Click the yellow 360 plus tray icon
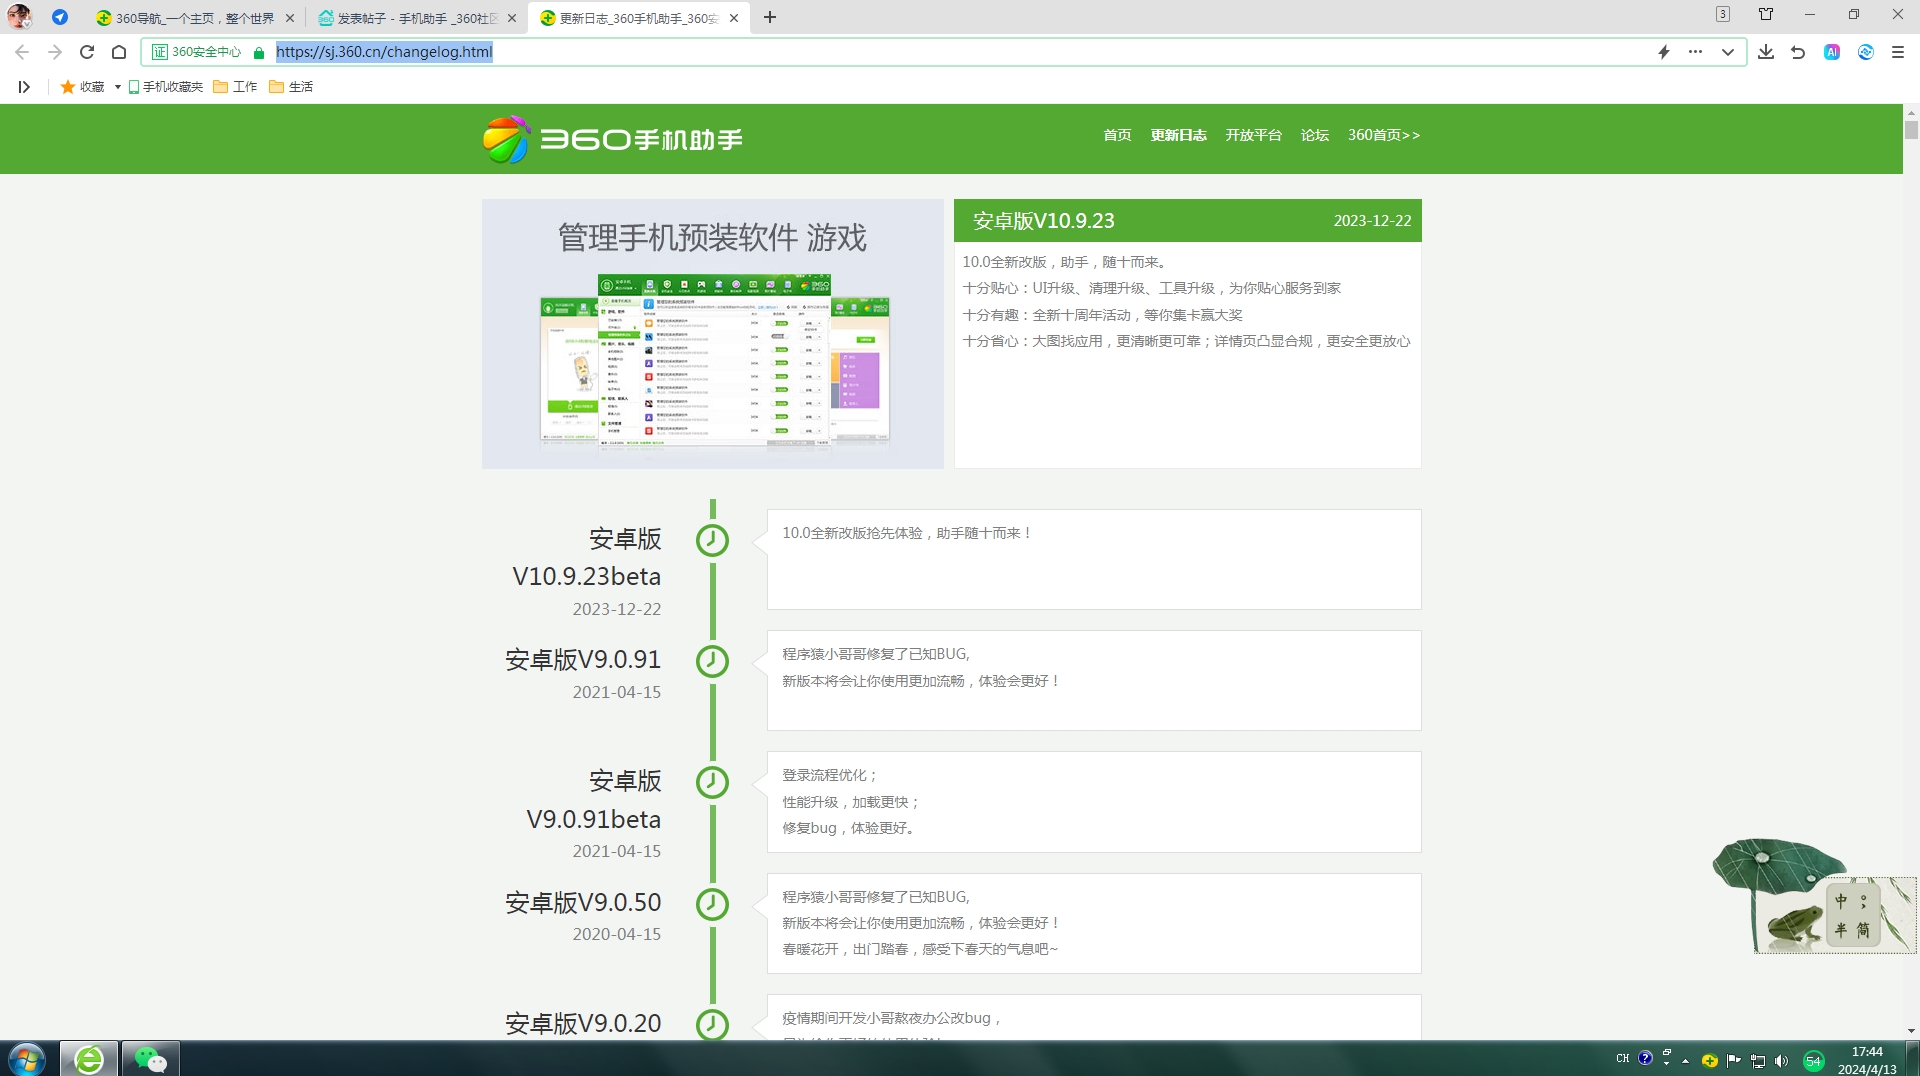The height and width of the screenshot is (1076, 1920). coord(1709,1061)
